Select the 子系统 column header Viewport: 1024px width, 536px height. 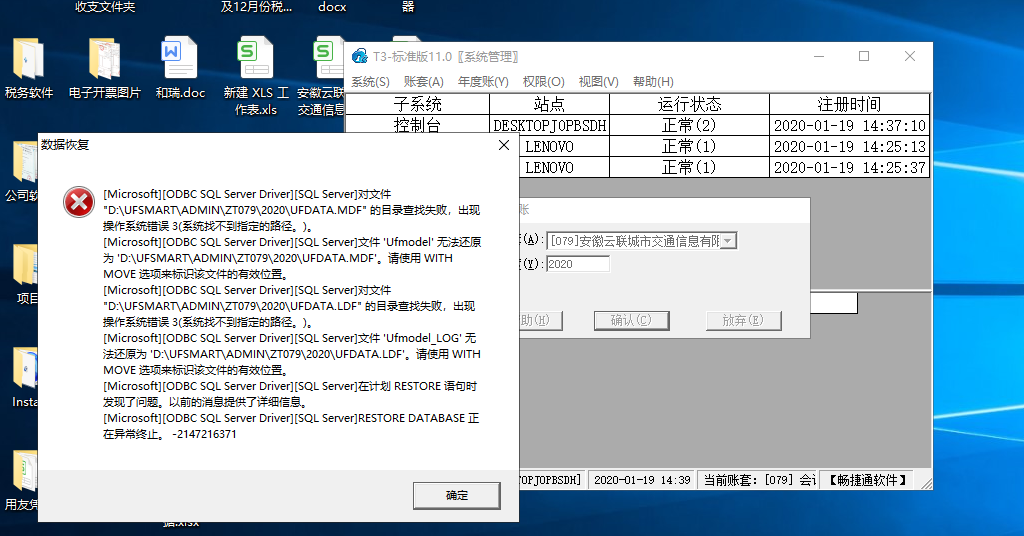pyautogui.click(x=417, y=104)
